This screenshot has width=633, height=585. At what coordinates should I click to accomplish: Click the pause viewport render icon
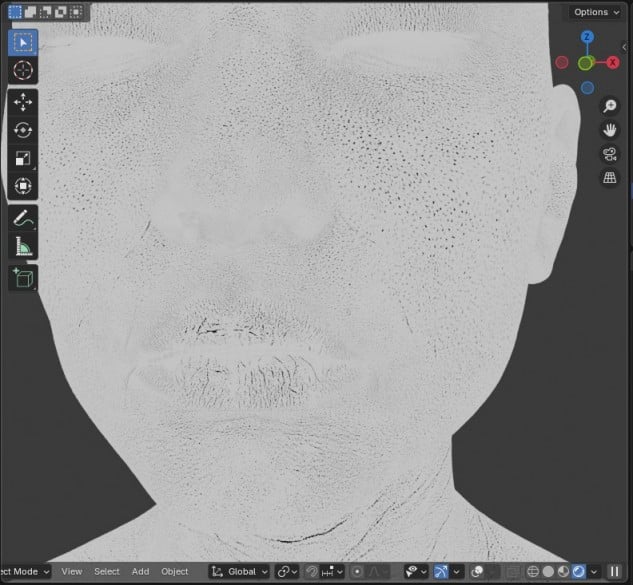[x=614, y=571]
